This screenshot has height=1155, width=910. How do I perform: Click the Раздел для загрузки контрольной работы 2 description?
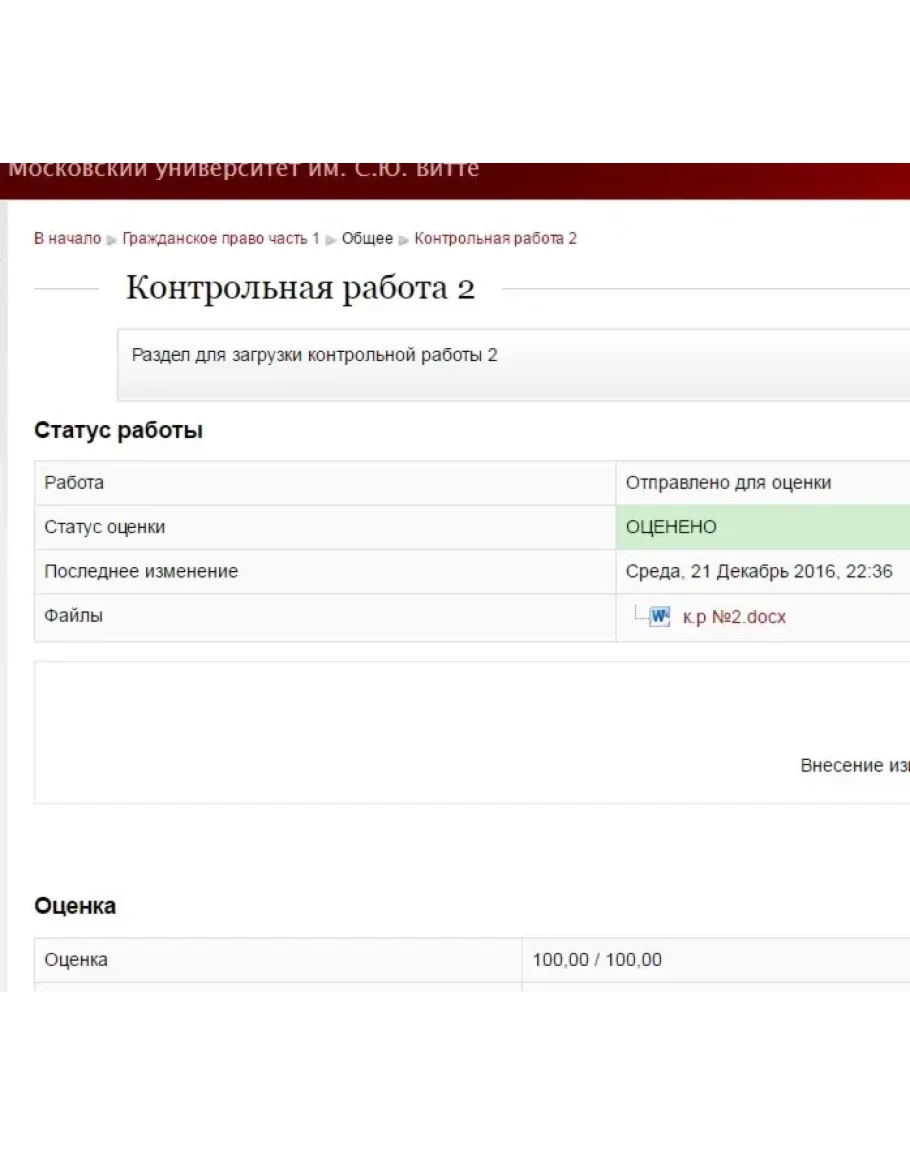pos(315,355)
